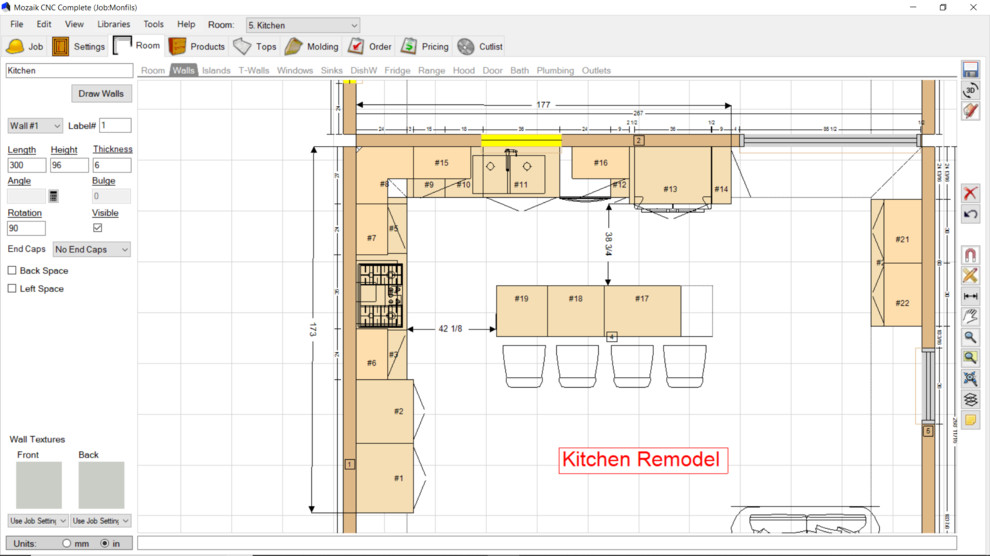Switch to the Islands tab
The height and width of the screenshot is (556, 990).
click(x=216, y=70)
